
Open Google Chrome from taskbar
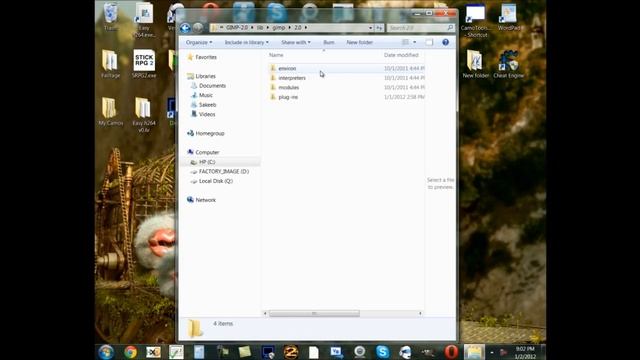click(x=131, y=352)
